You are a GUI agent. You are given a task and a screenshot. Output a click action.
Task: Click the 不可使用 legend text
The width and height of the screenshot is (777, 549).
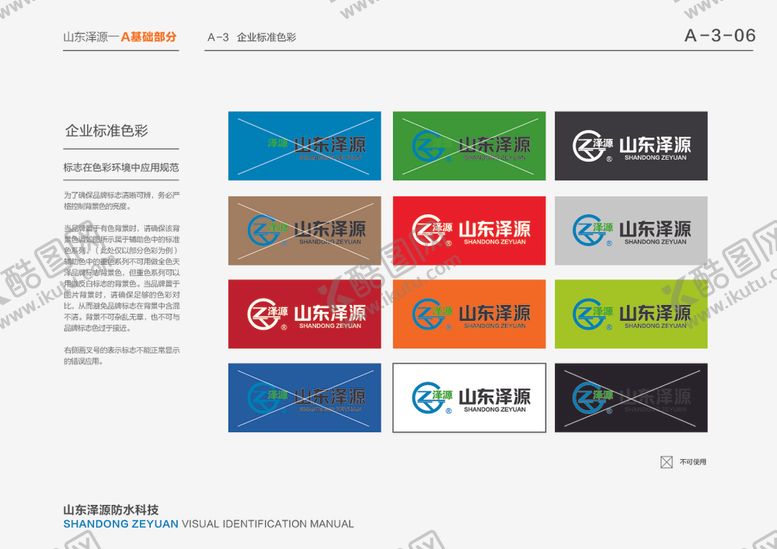point(693,463)
